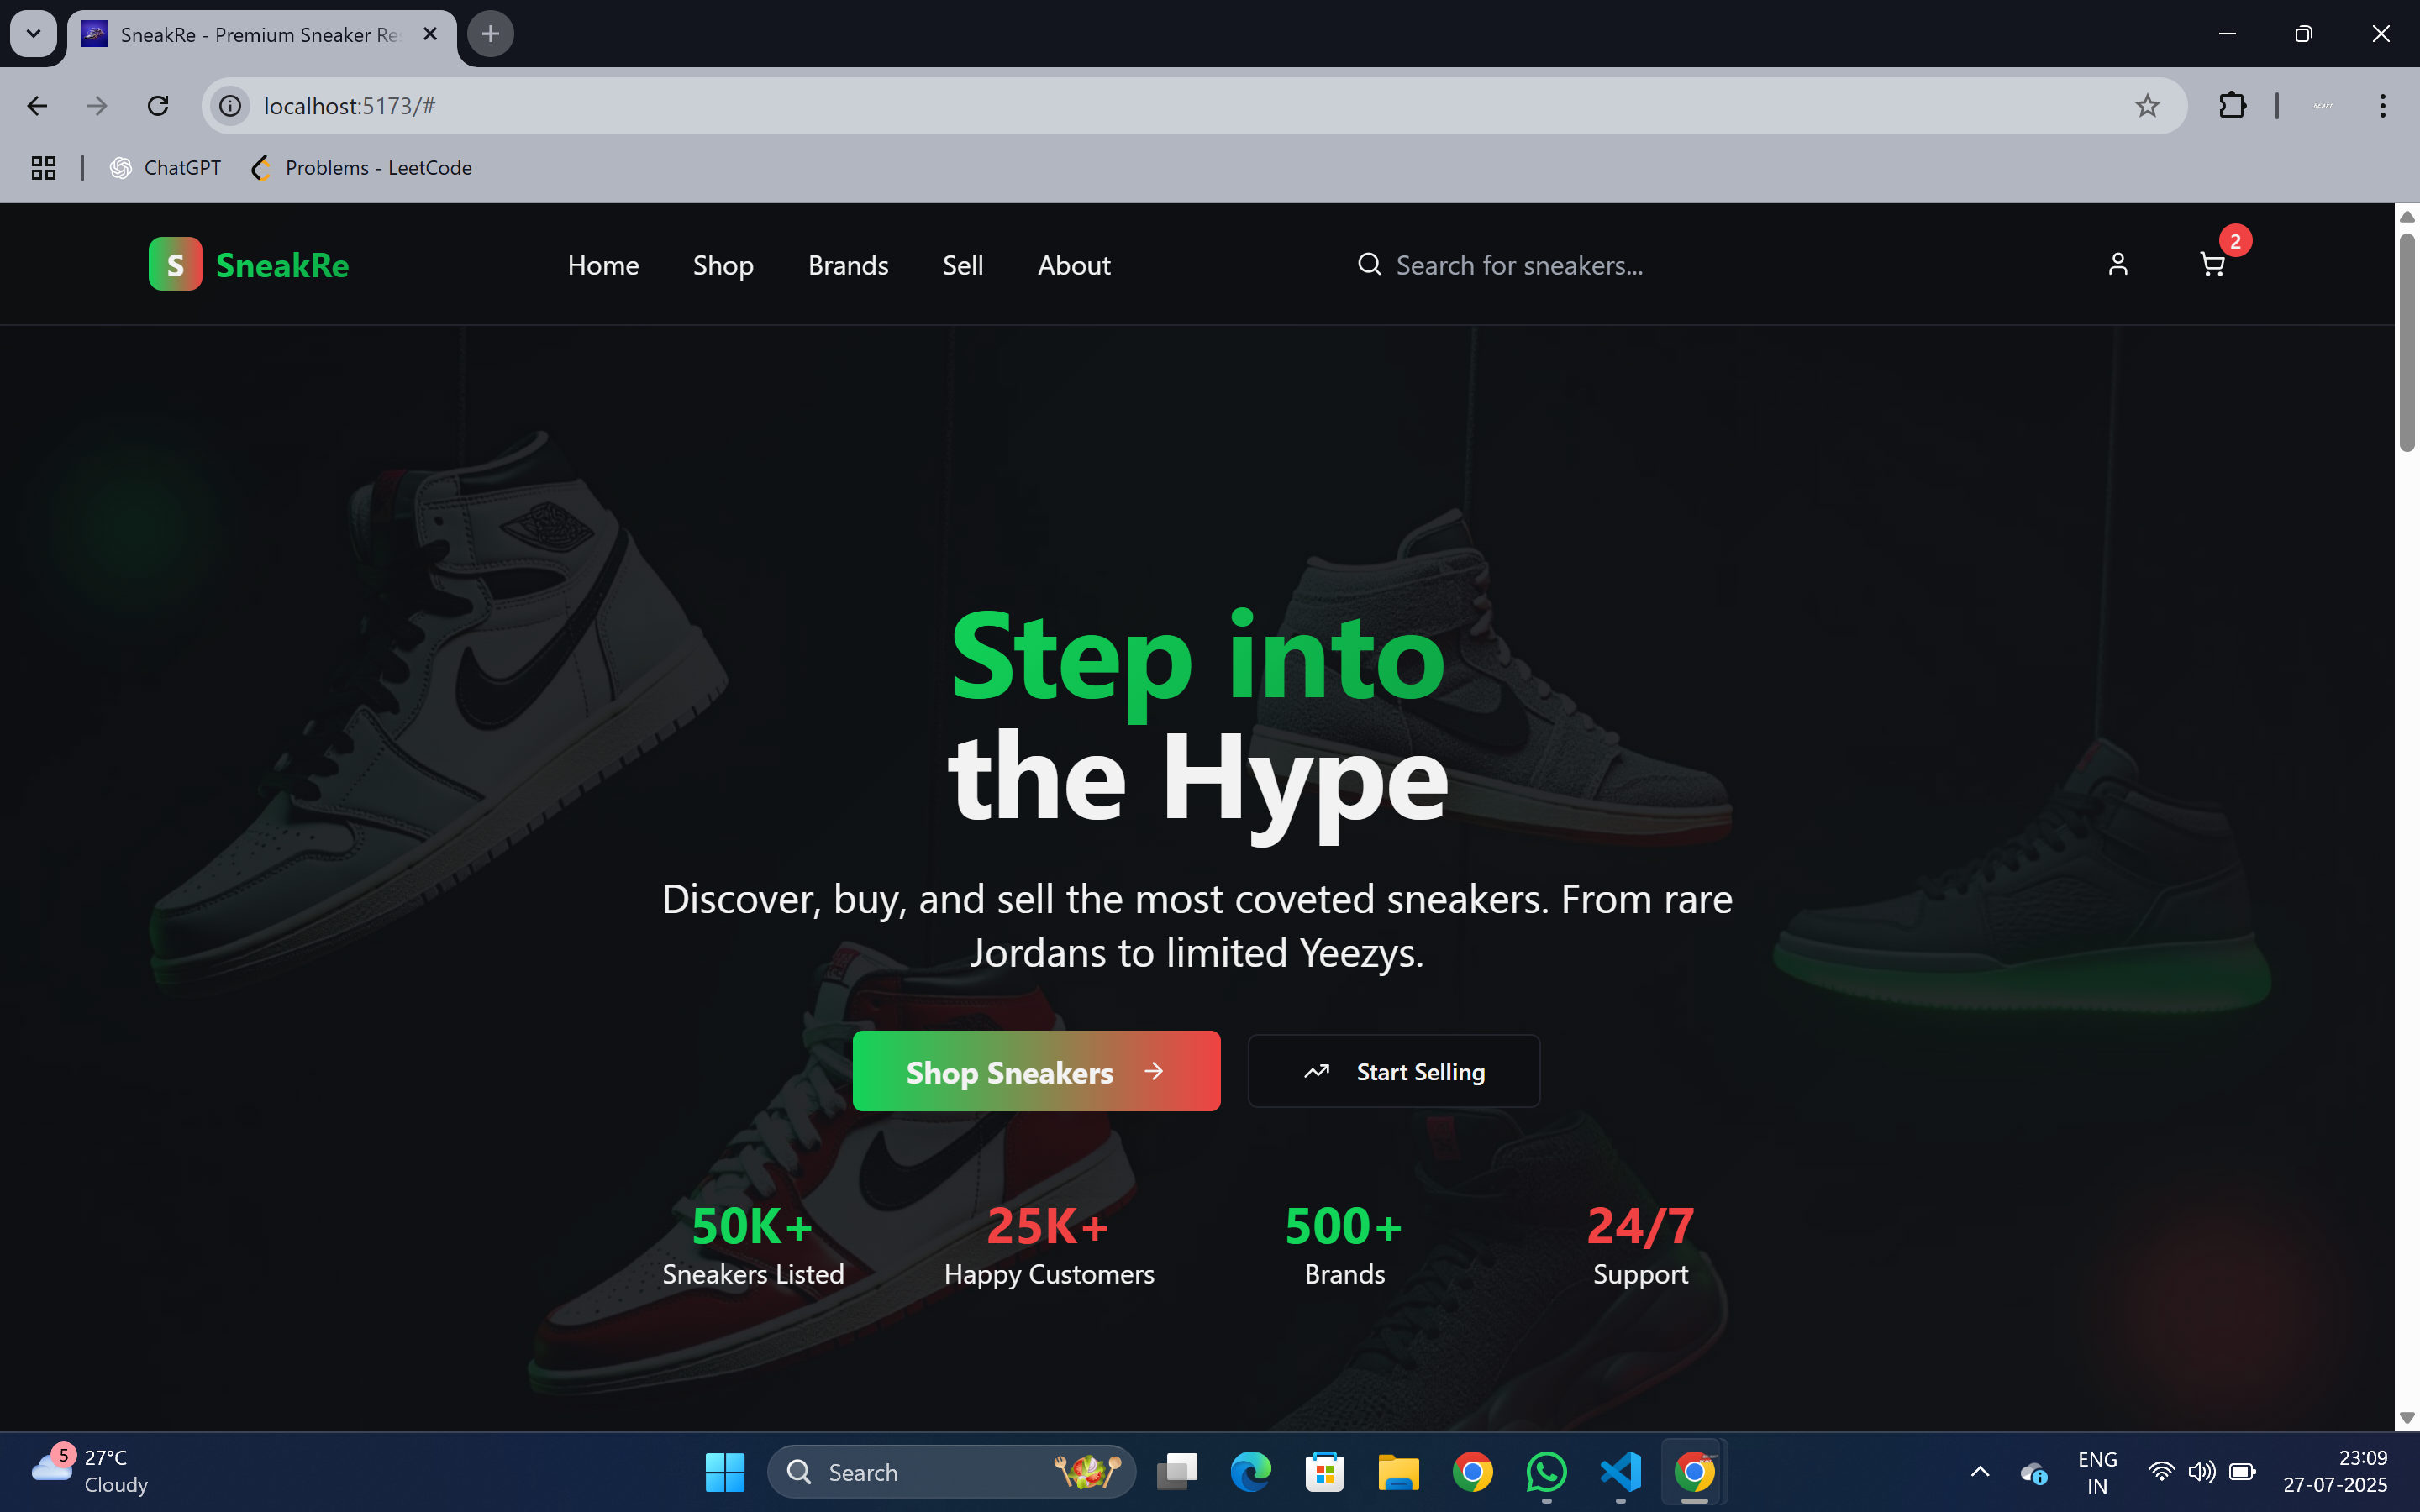Open the shopping cart with 2 items

pyautogui.click(x=2212, y=264)
